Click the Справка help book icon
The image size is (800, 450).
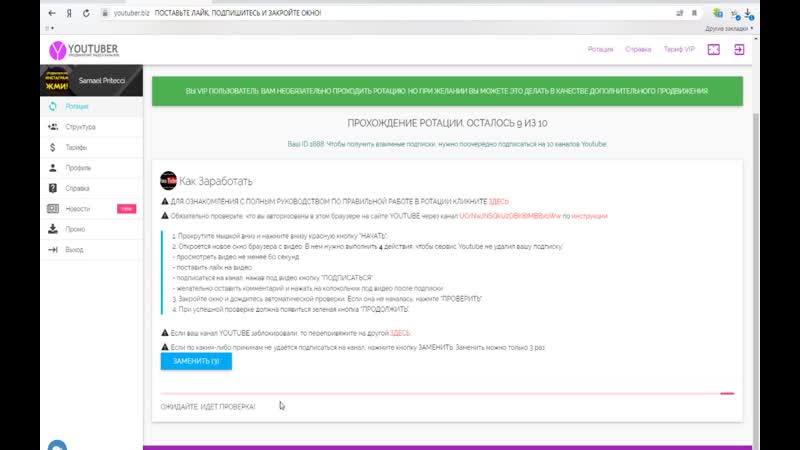click(x=53, y=188)
